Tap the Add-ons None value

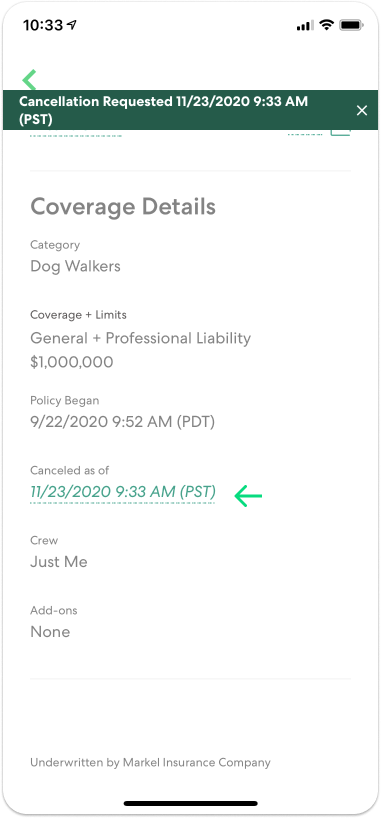pyautogui.click(x=50, y=632)
